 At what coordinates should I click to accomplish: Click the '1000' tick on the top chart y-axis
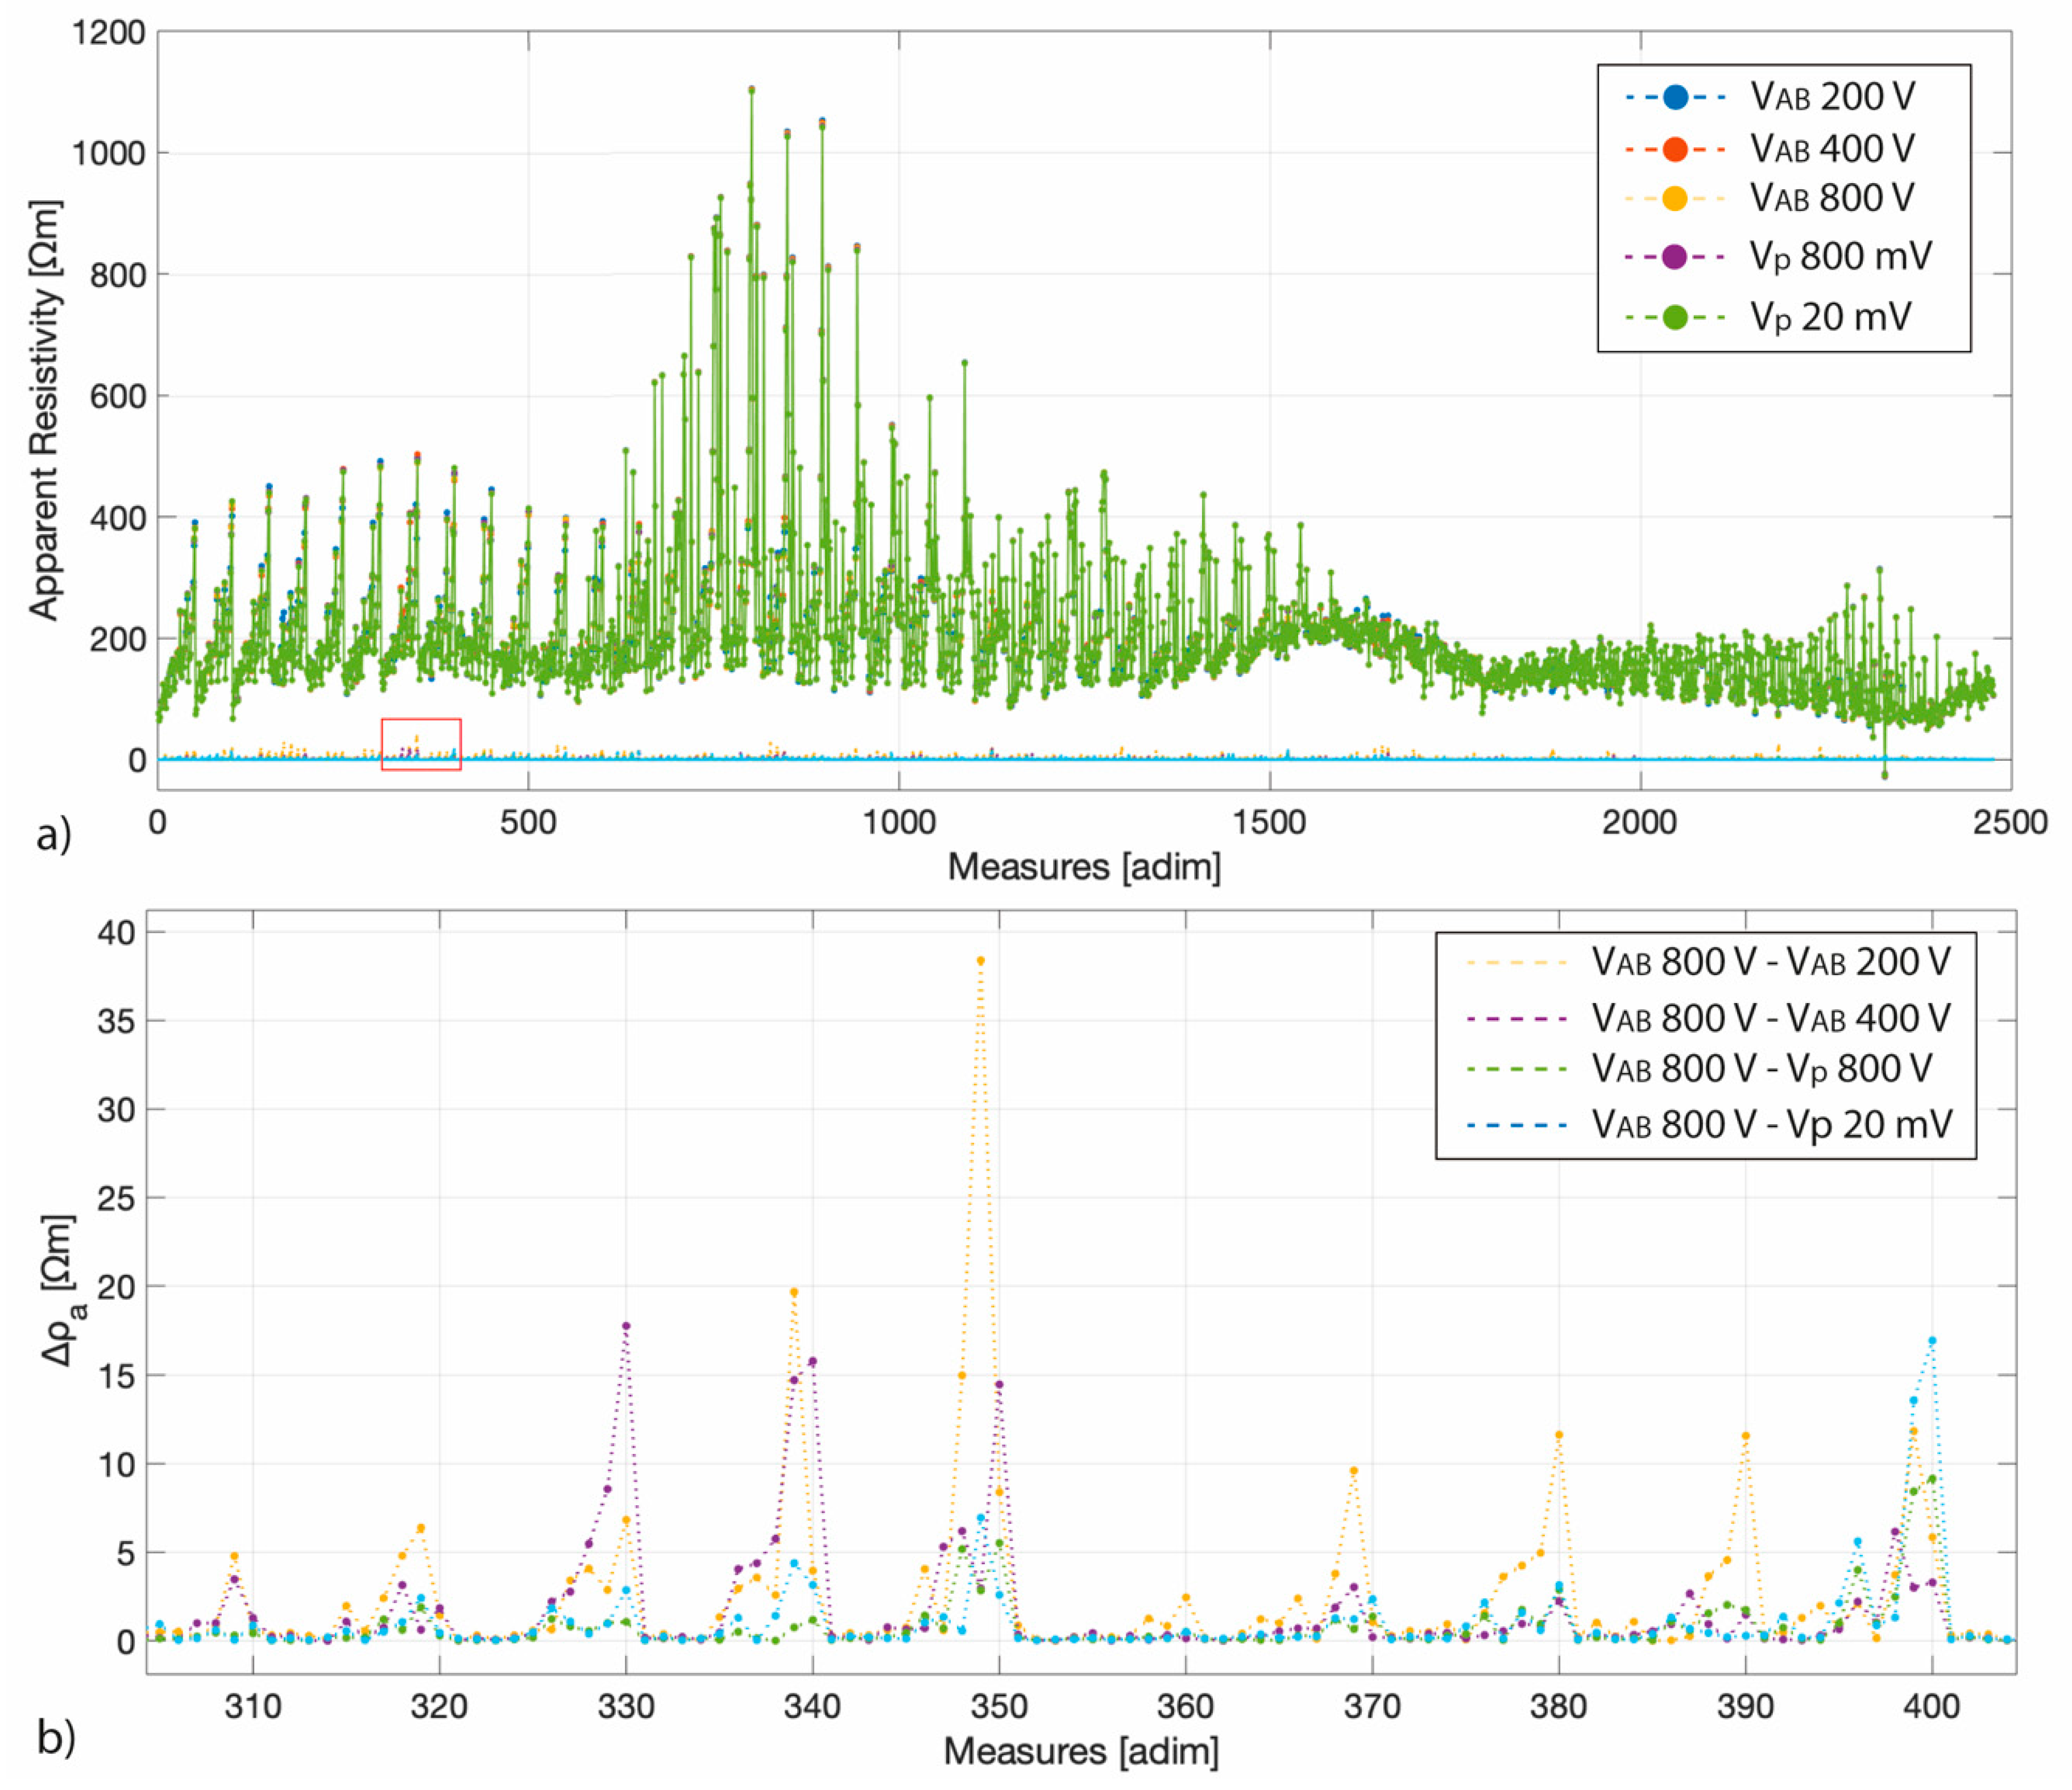pyautogui.click(x=108, y=154)
